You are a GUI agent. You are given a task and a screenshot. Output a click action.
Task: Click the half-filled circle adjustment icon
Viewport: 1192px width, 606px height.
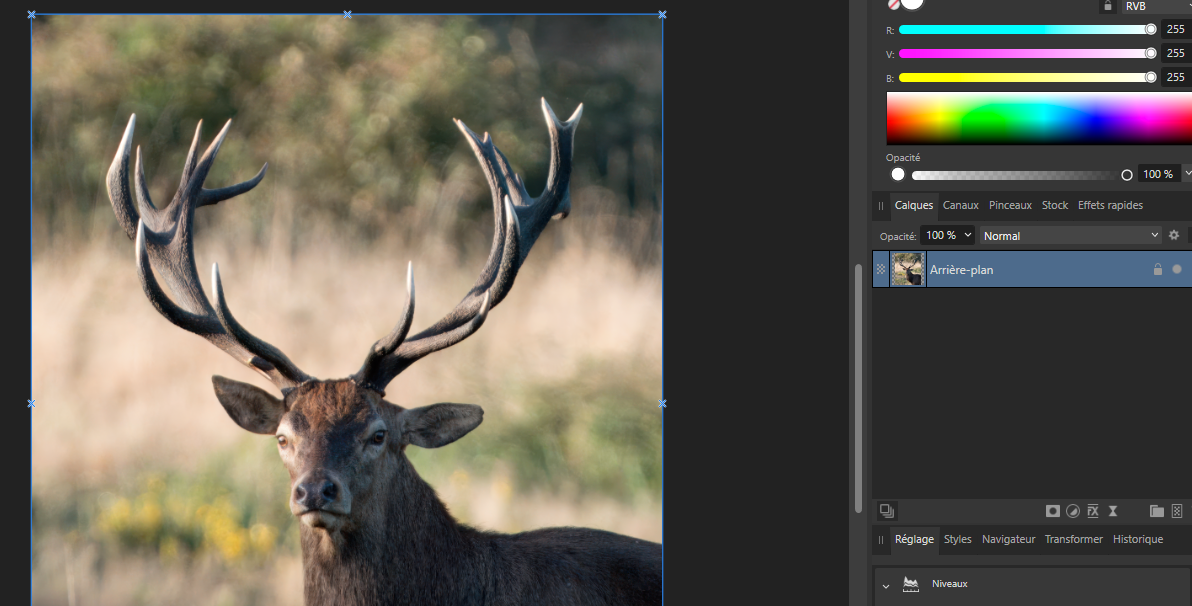[x=1073, y=511]
